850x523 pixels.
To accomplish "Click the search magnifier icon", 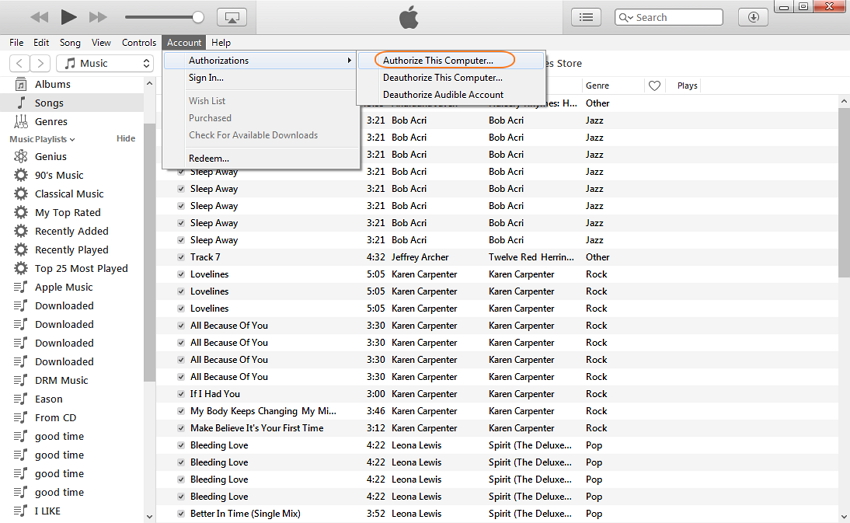I will coord(623,17).
